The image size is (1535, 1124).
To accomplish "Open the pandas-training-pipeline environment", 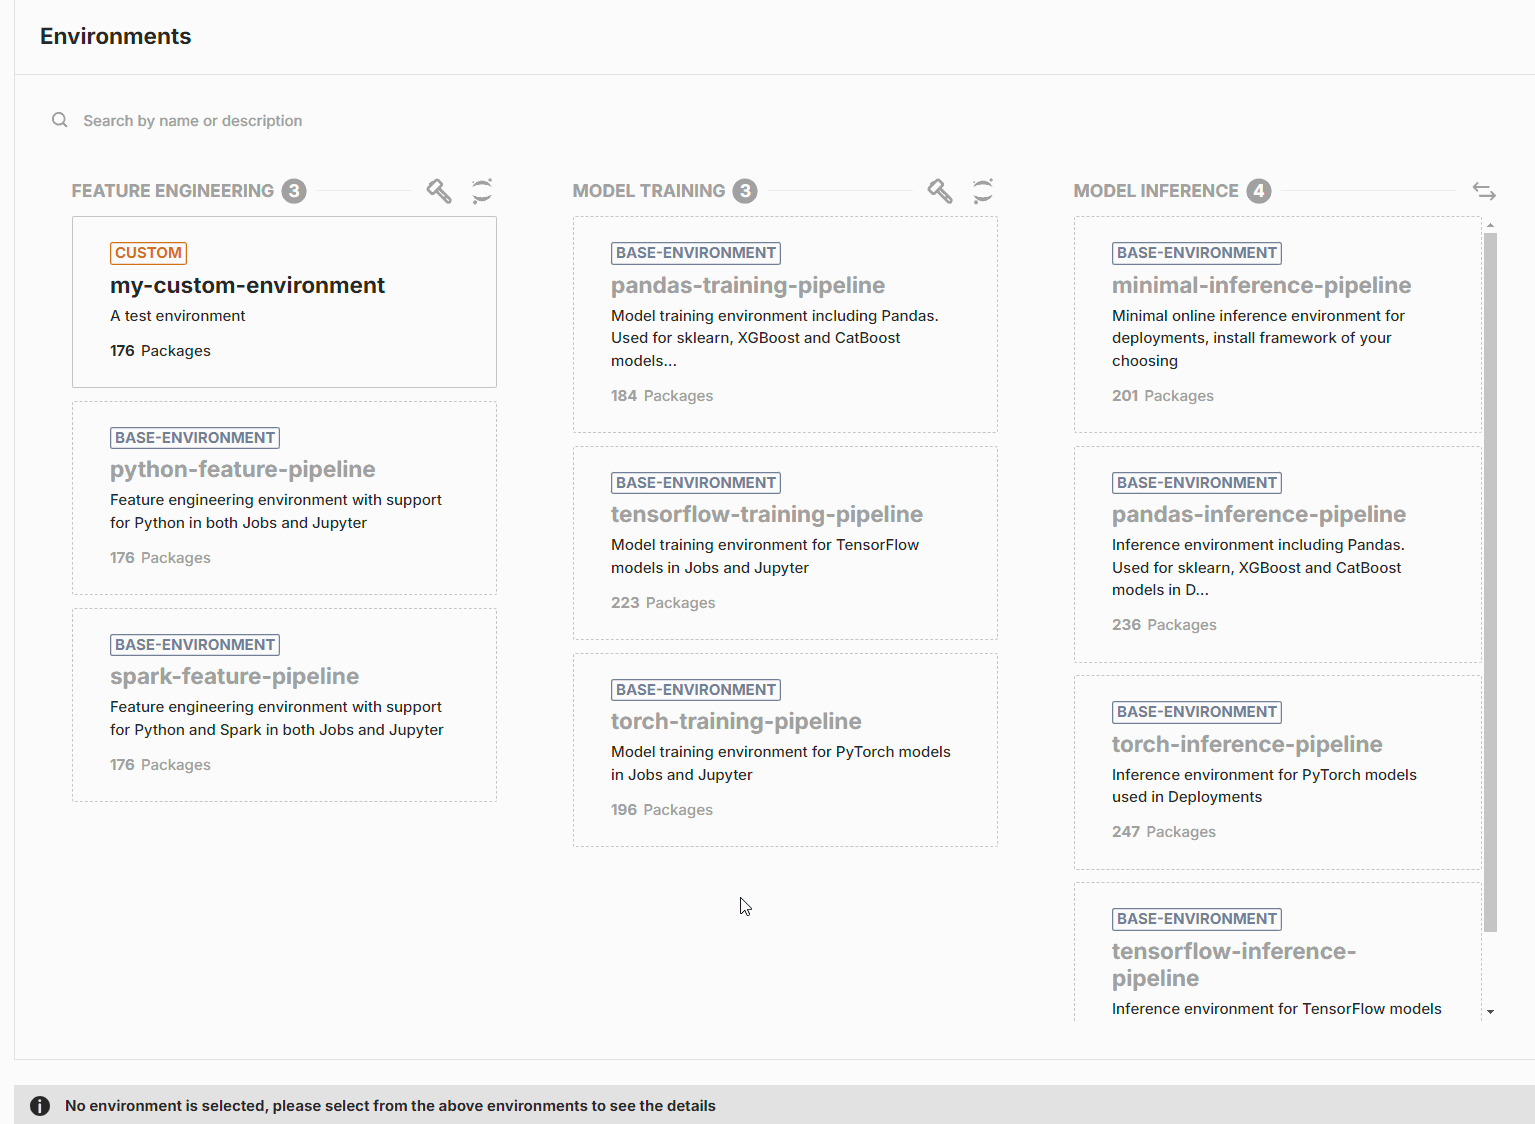I will point(785,324).
